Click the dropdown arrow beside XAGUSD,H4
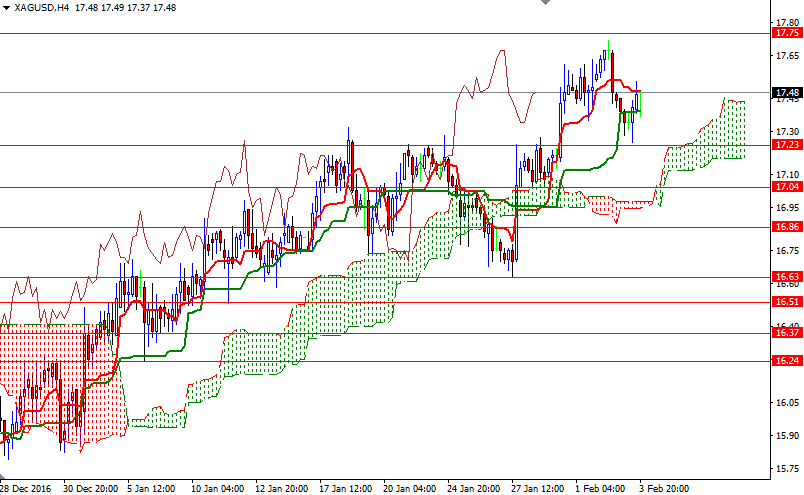 6,8
